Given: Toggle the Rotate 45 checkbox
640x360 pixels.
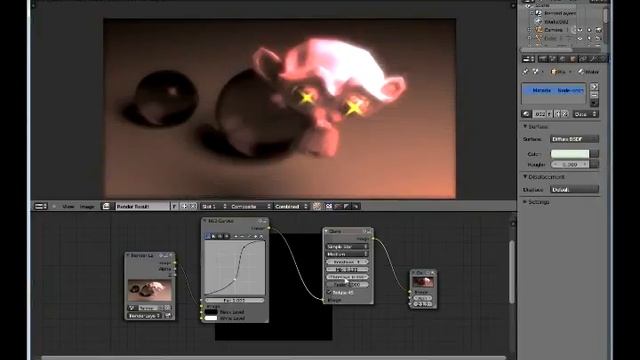Looking at the screenshot, I should (329, 292).
